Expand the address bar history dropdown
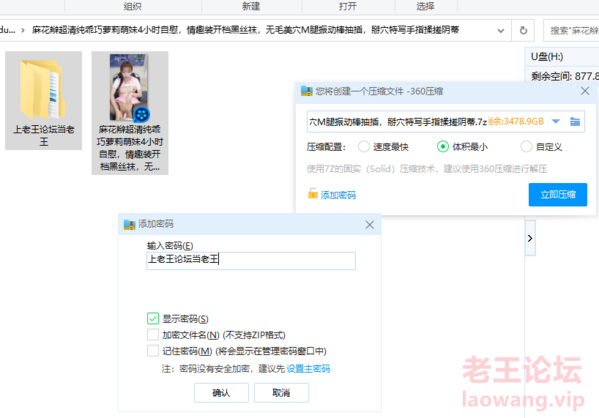The image size is (599, 418). 500,31
